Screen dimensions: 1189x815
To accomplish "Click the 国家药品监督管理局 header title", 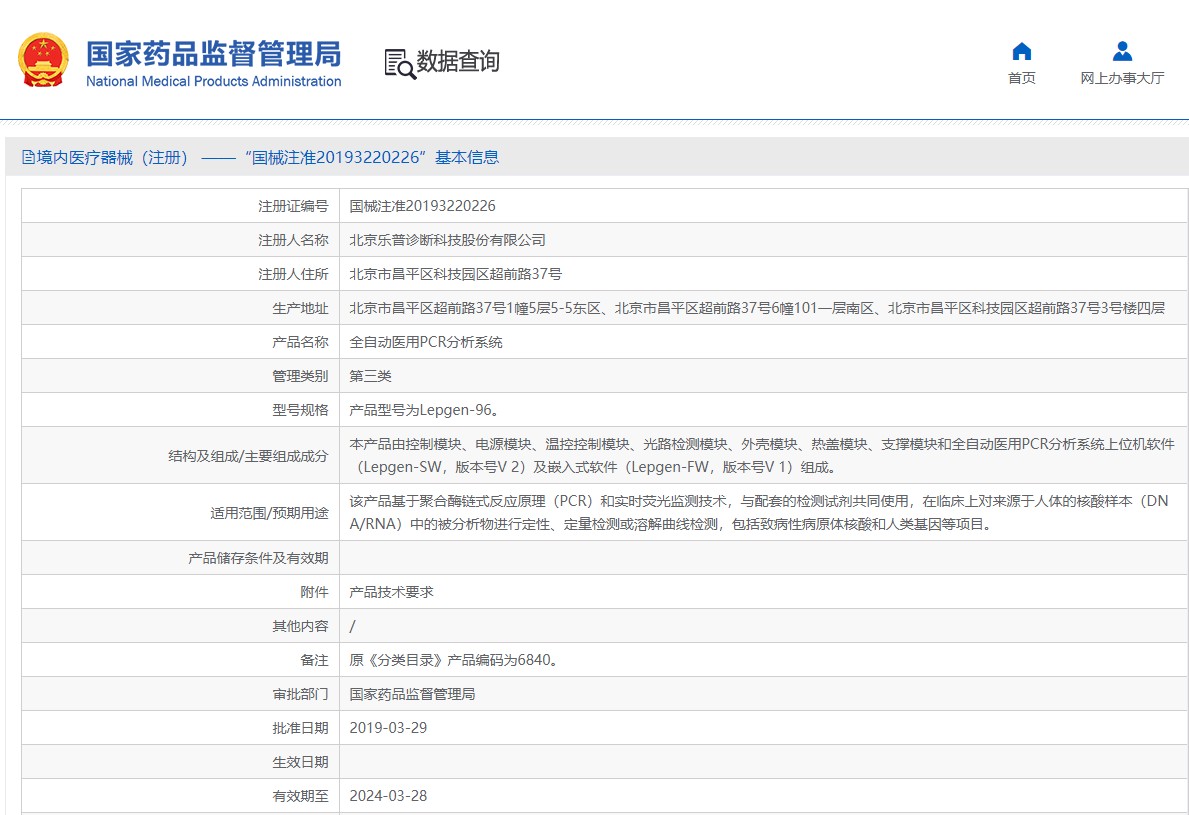I will point(214,54).
